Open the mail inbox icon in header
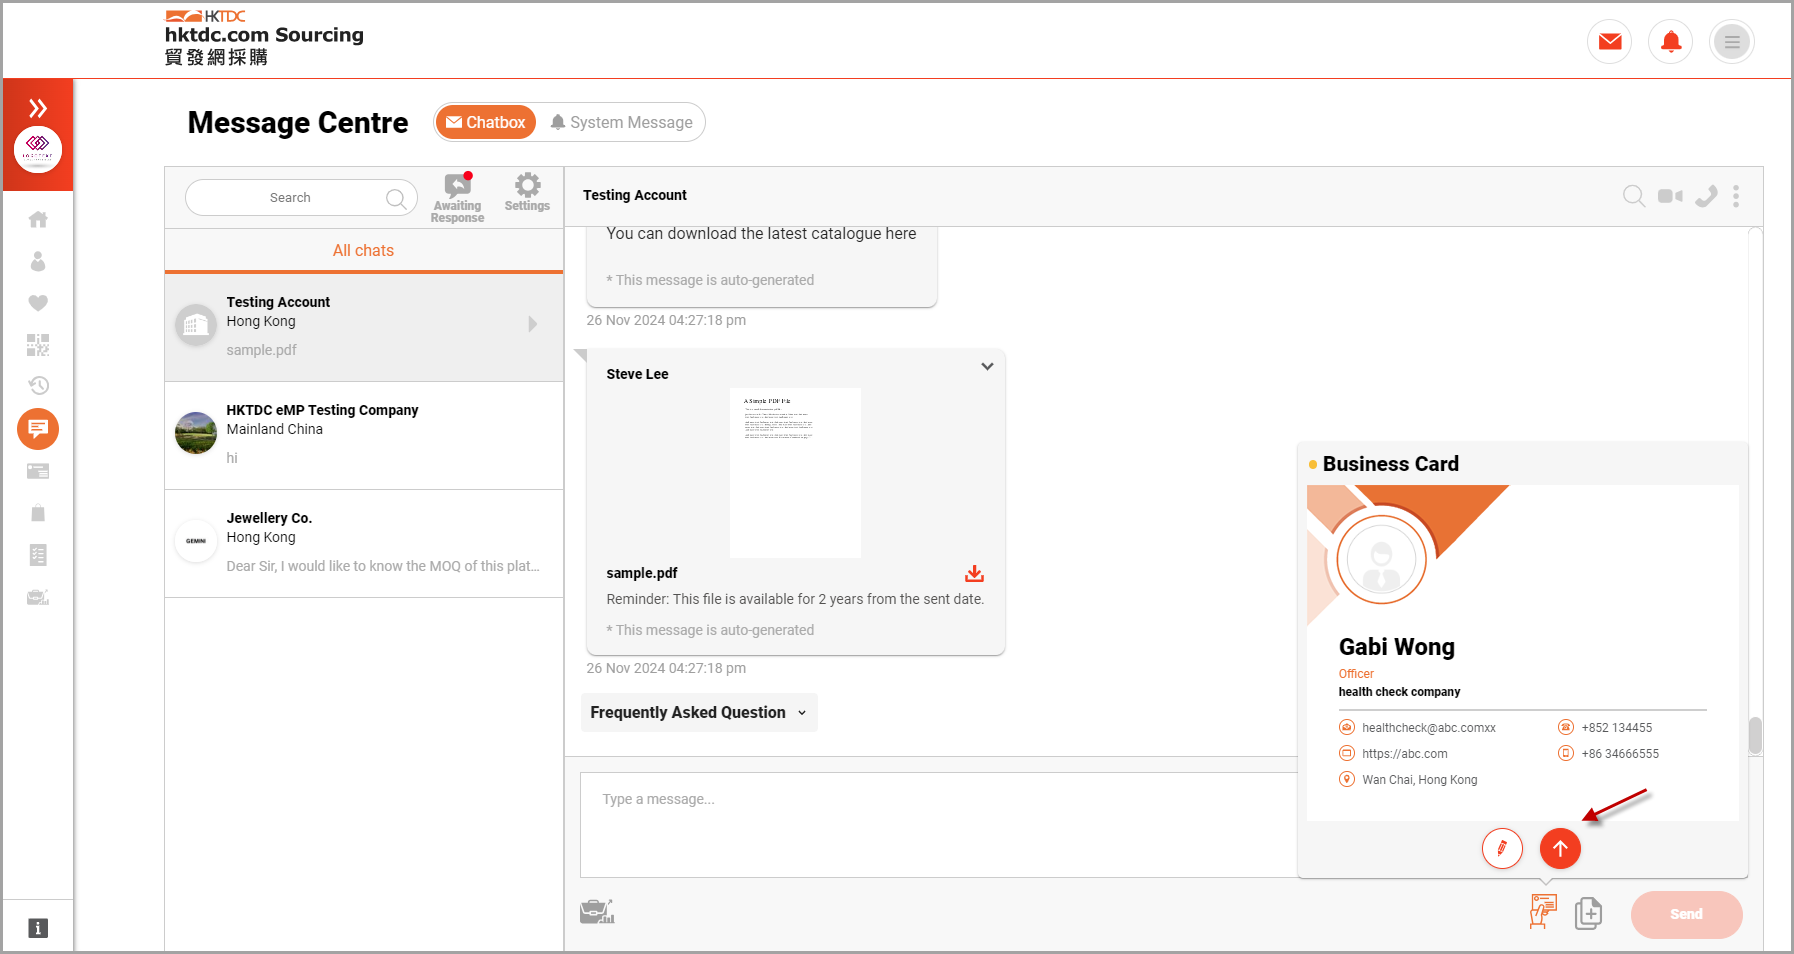The image size is (1794, 954). click(1610, 42)
